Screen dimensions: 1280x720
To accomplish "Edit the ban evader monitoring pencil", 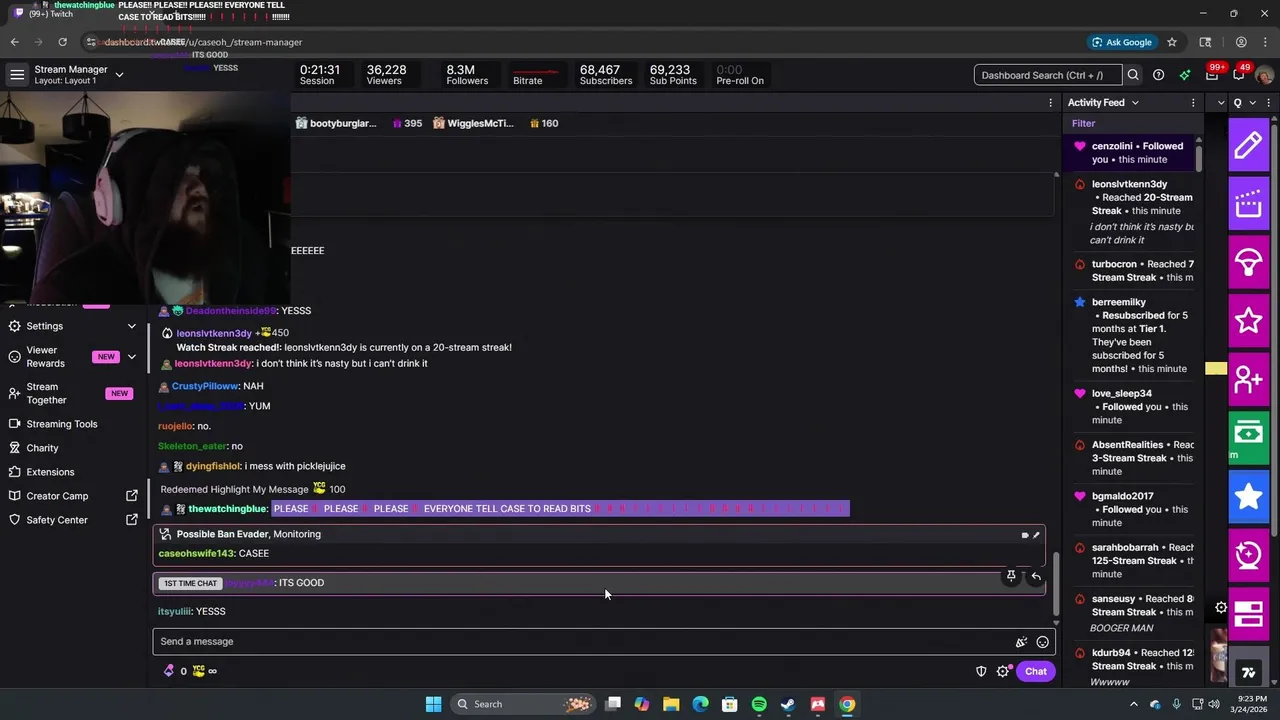I will click(x=1036, y=535).
